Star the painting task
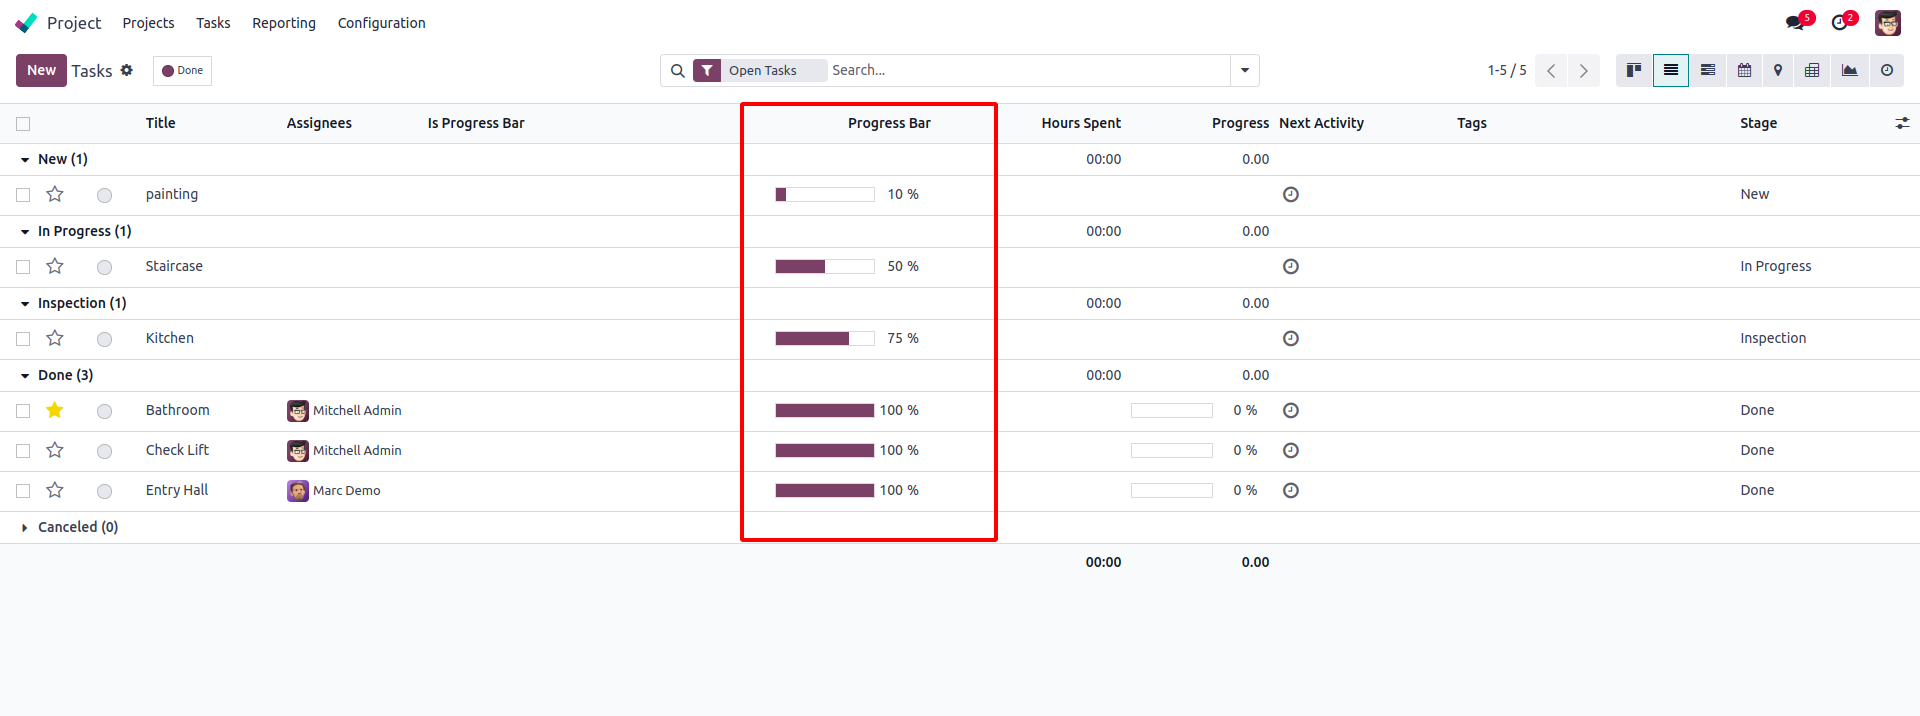The image size is (1920, 716). pyautogui.click(x=55, y=194)
